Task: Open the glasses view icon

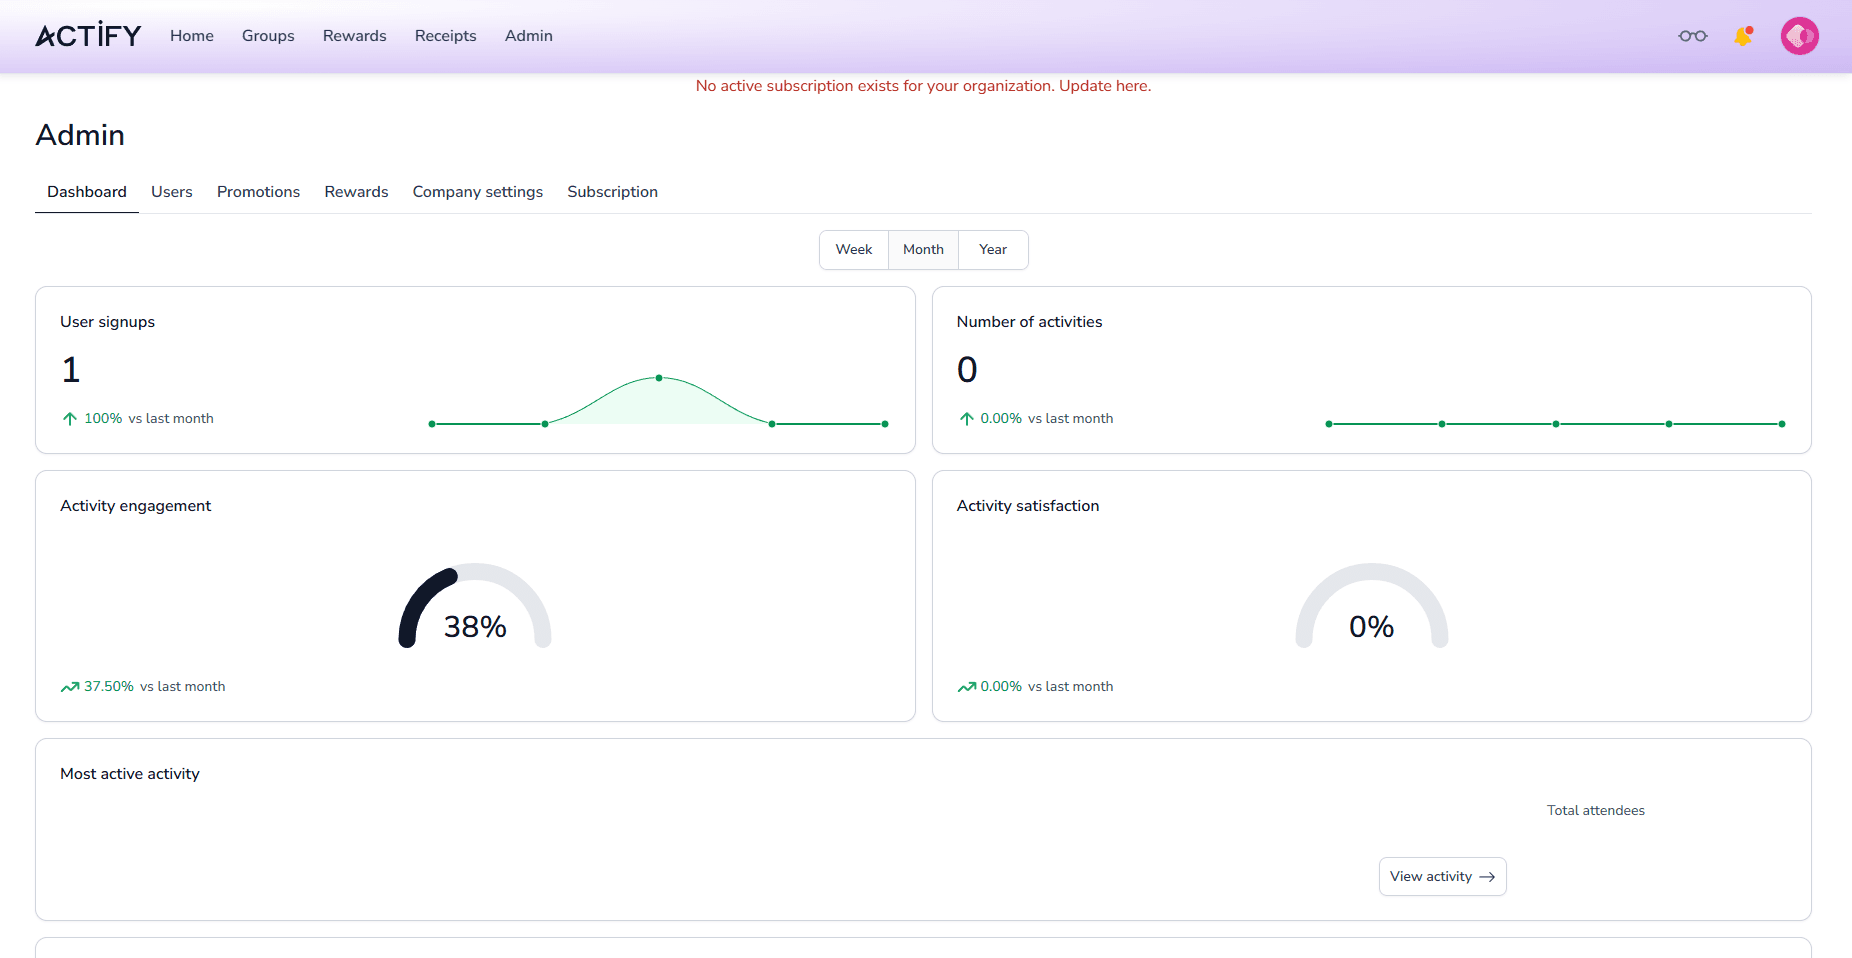Action: [x=1693, y=36]
